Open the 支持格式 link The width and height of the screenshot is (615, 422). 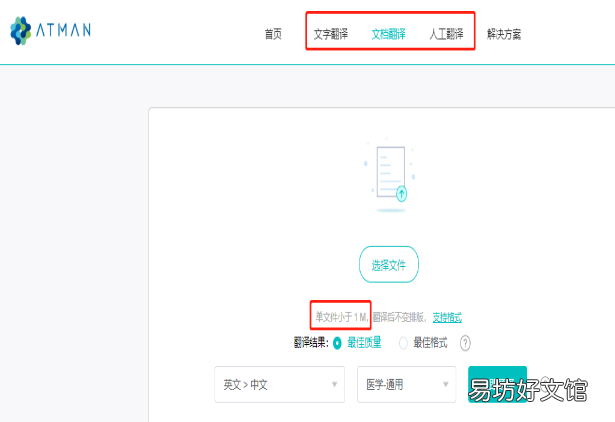[x=447, y=317]
